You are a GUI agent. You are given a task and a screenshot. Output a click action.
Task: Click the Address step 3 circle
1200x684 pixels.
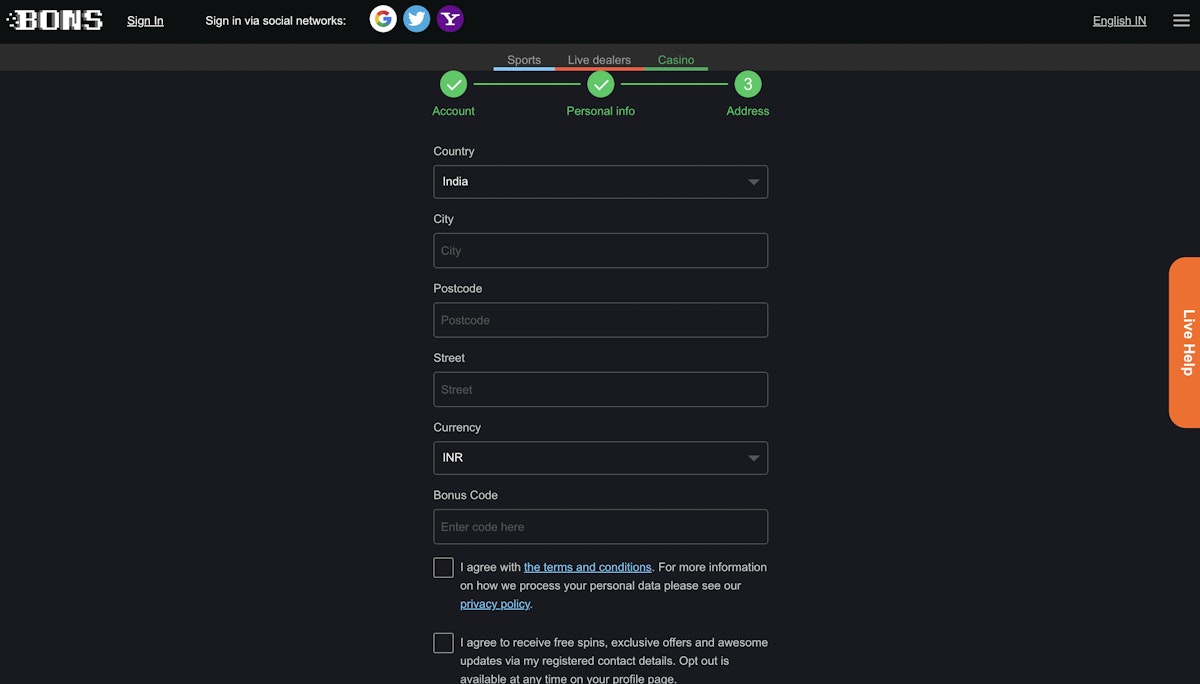click(747, 84)
